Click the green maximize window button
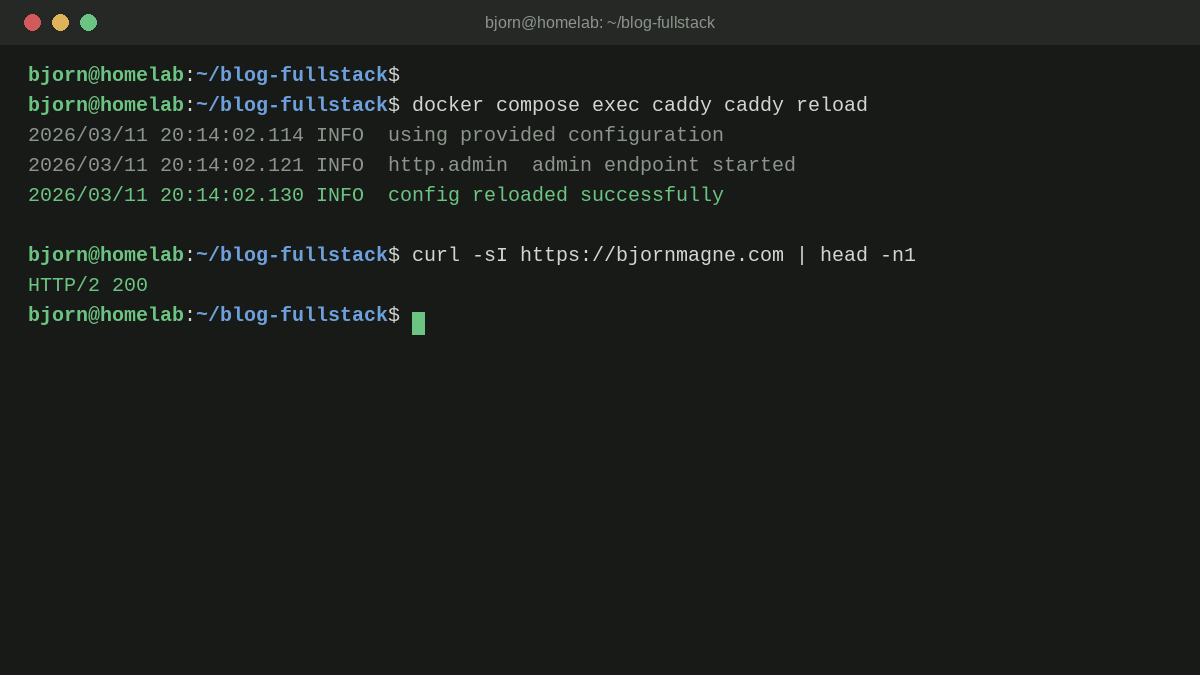The width and height of the screenshot is (1200, 675). click(x=88, y=22)
